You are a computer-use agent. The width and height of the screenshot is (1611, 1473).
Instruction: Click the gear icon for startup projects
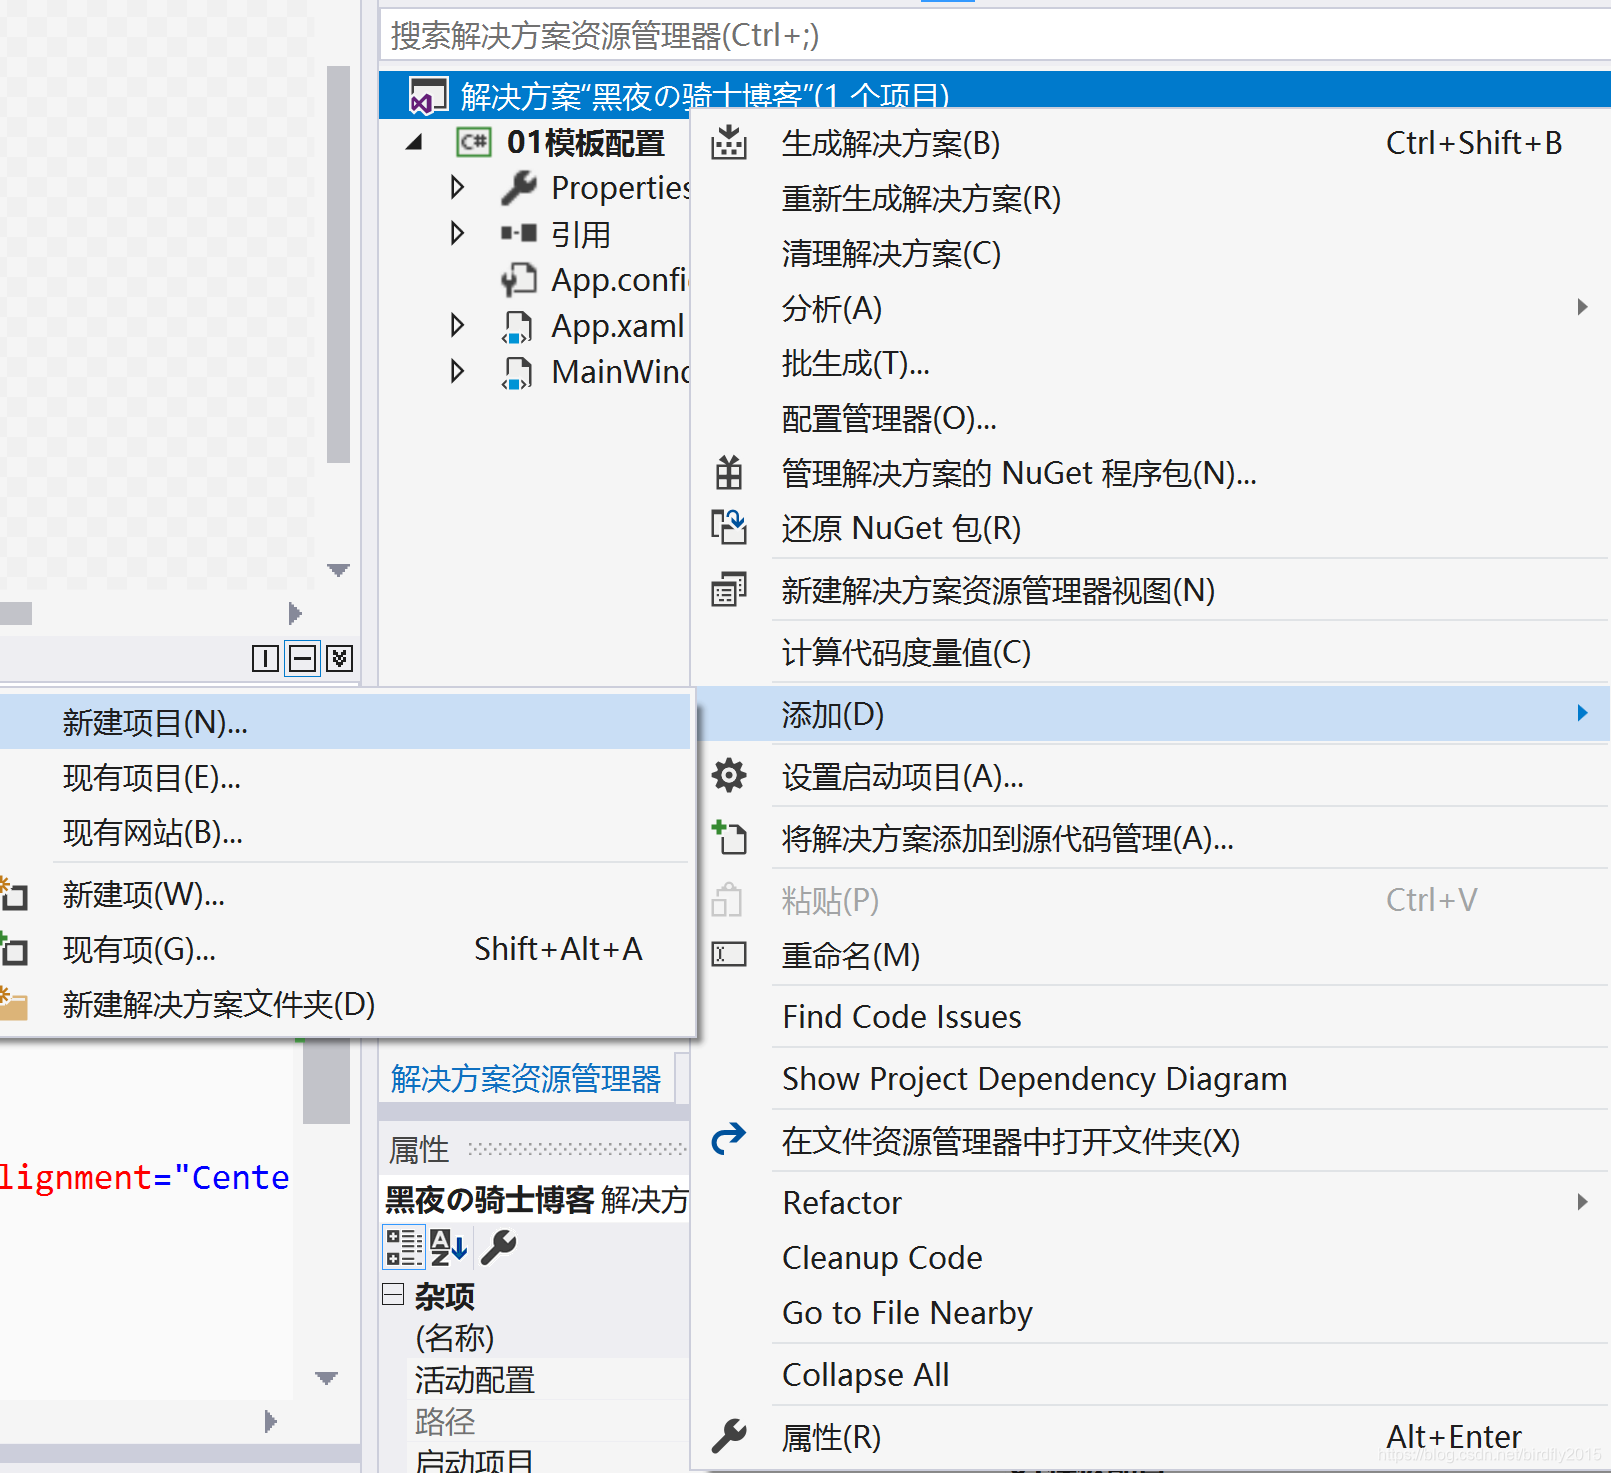[729, 776]
